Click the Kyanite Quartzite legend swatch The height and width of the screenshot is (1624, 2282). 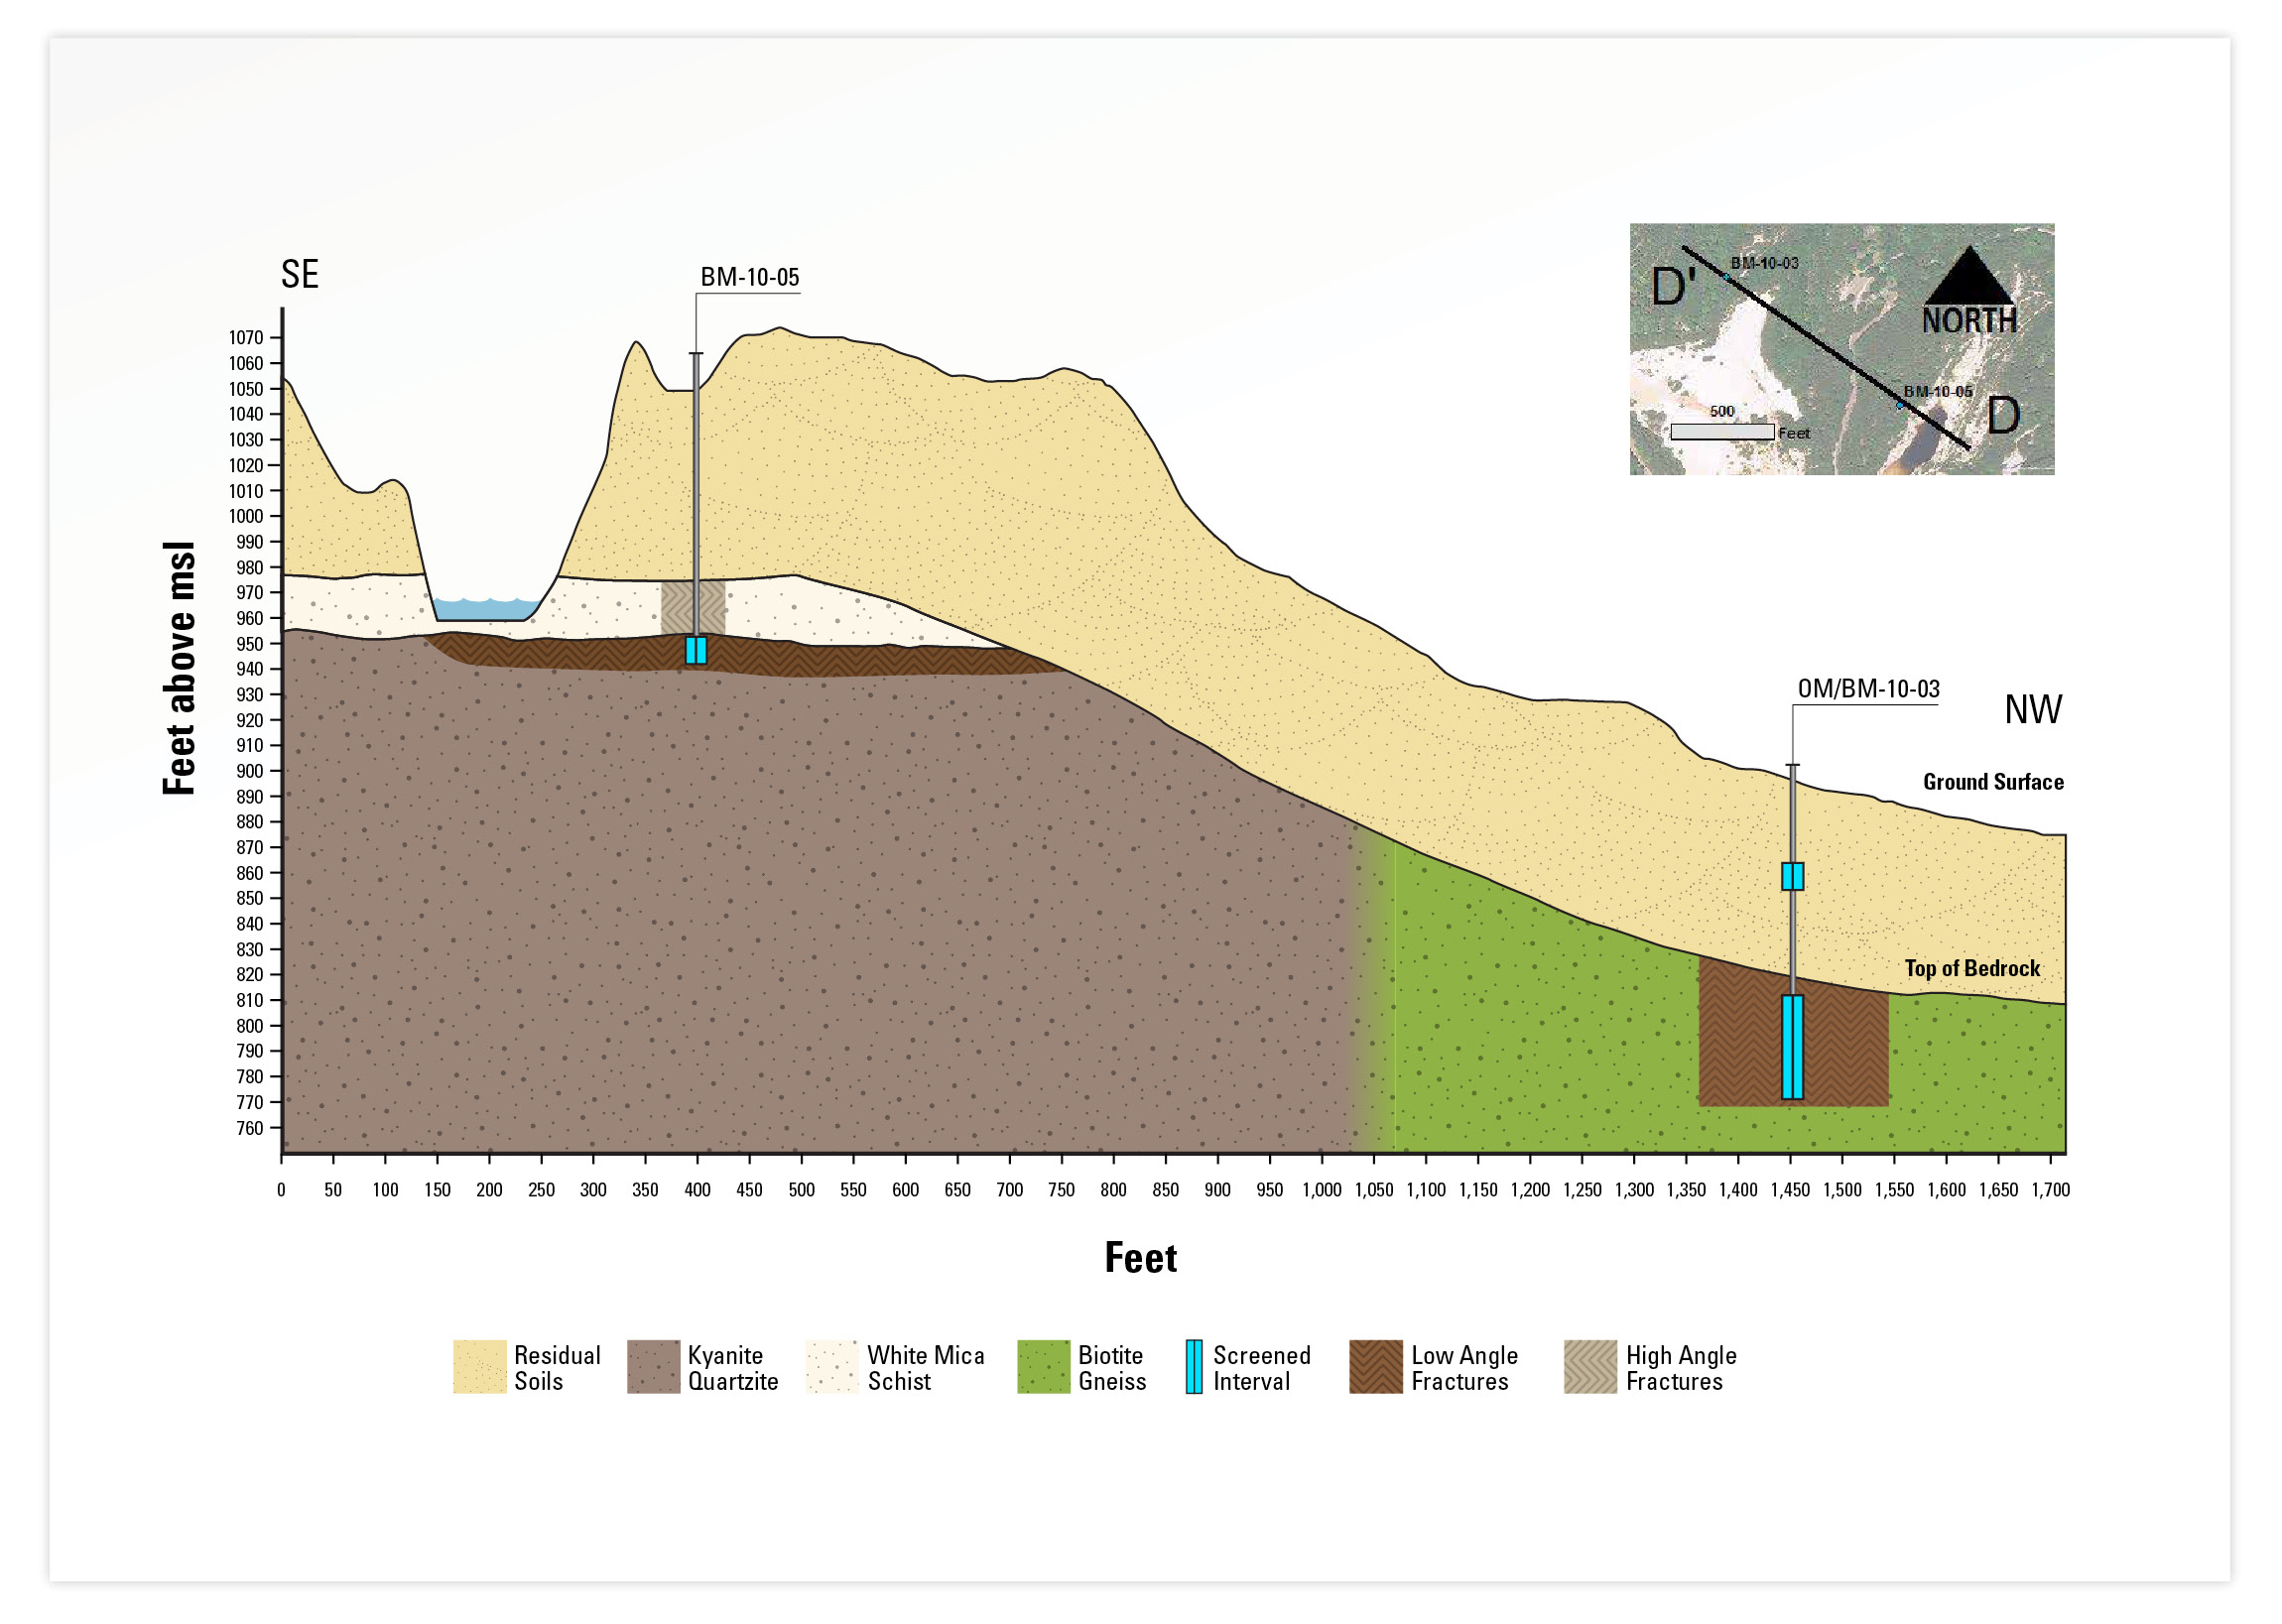click(x=653, y=1368)
